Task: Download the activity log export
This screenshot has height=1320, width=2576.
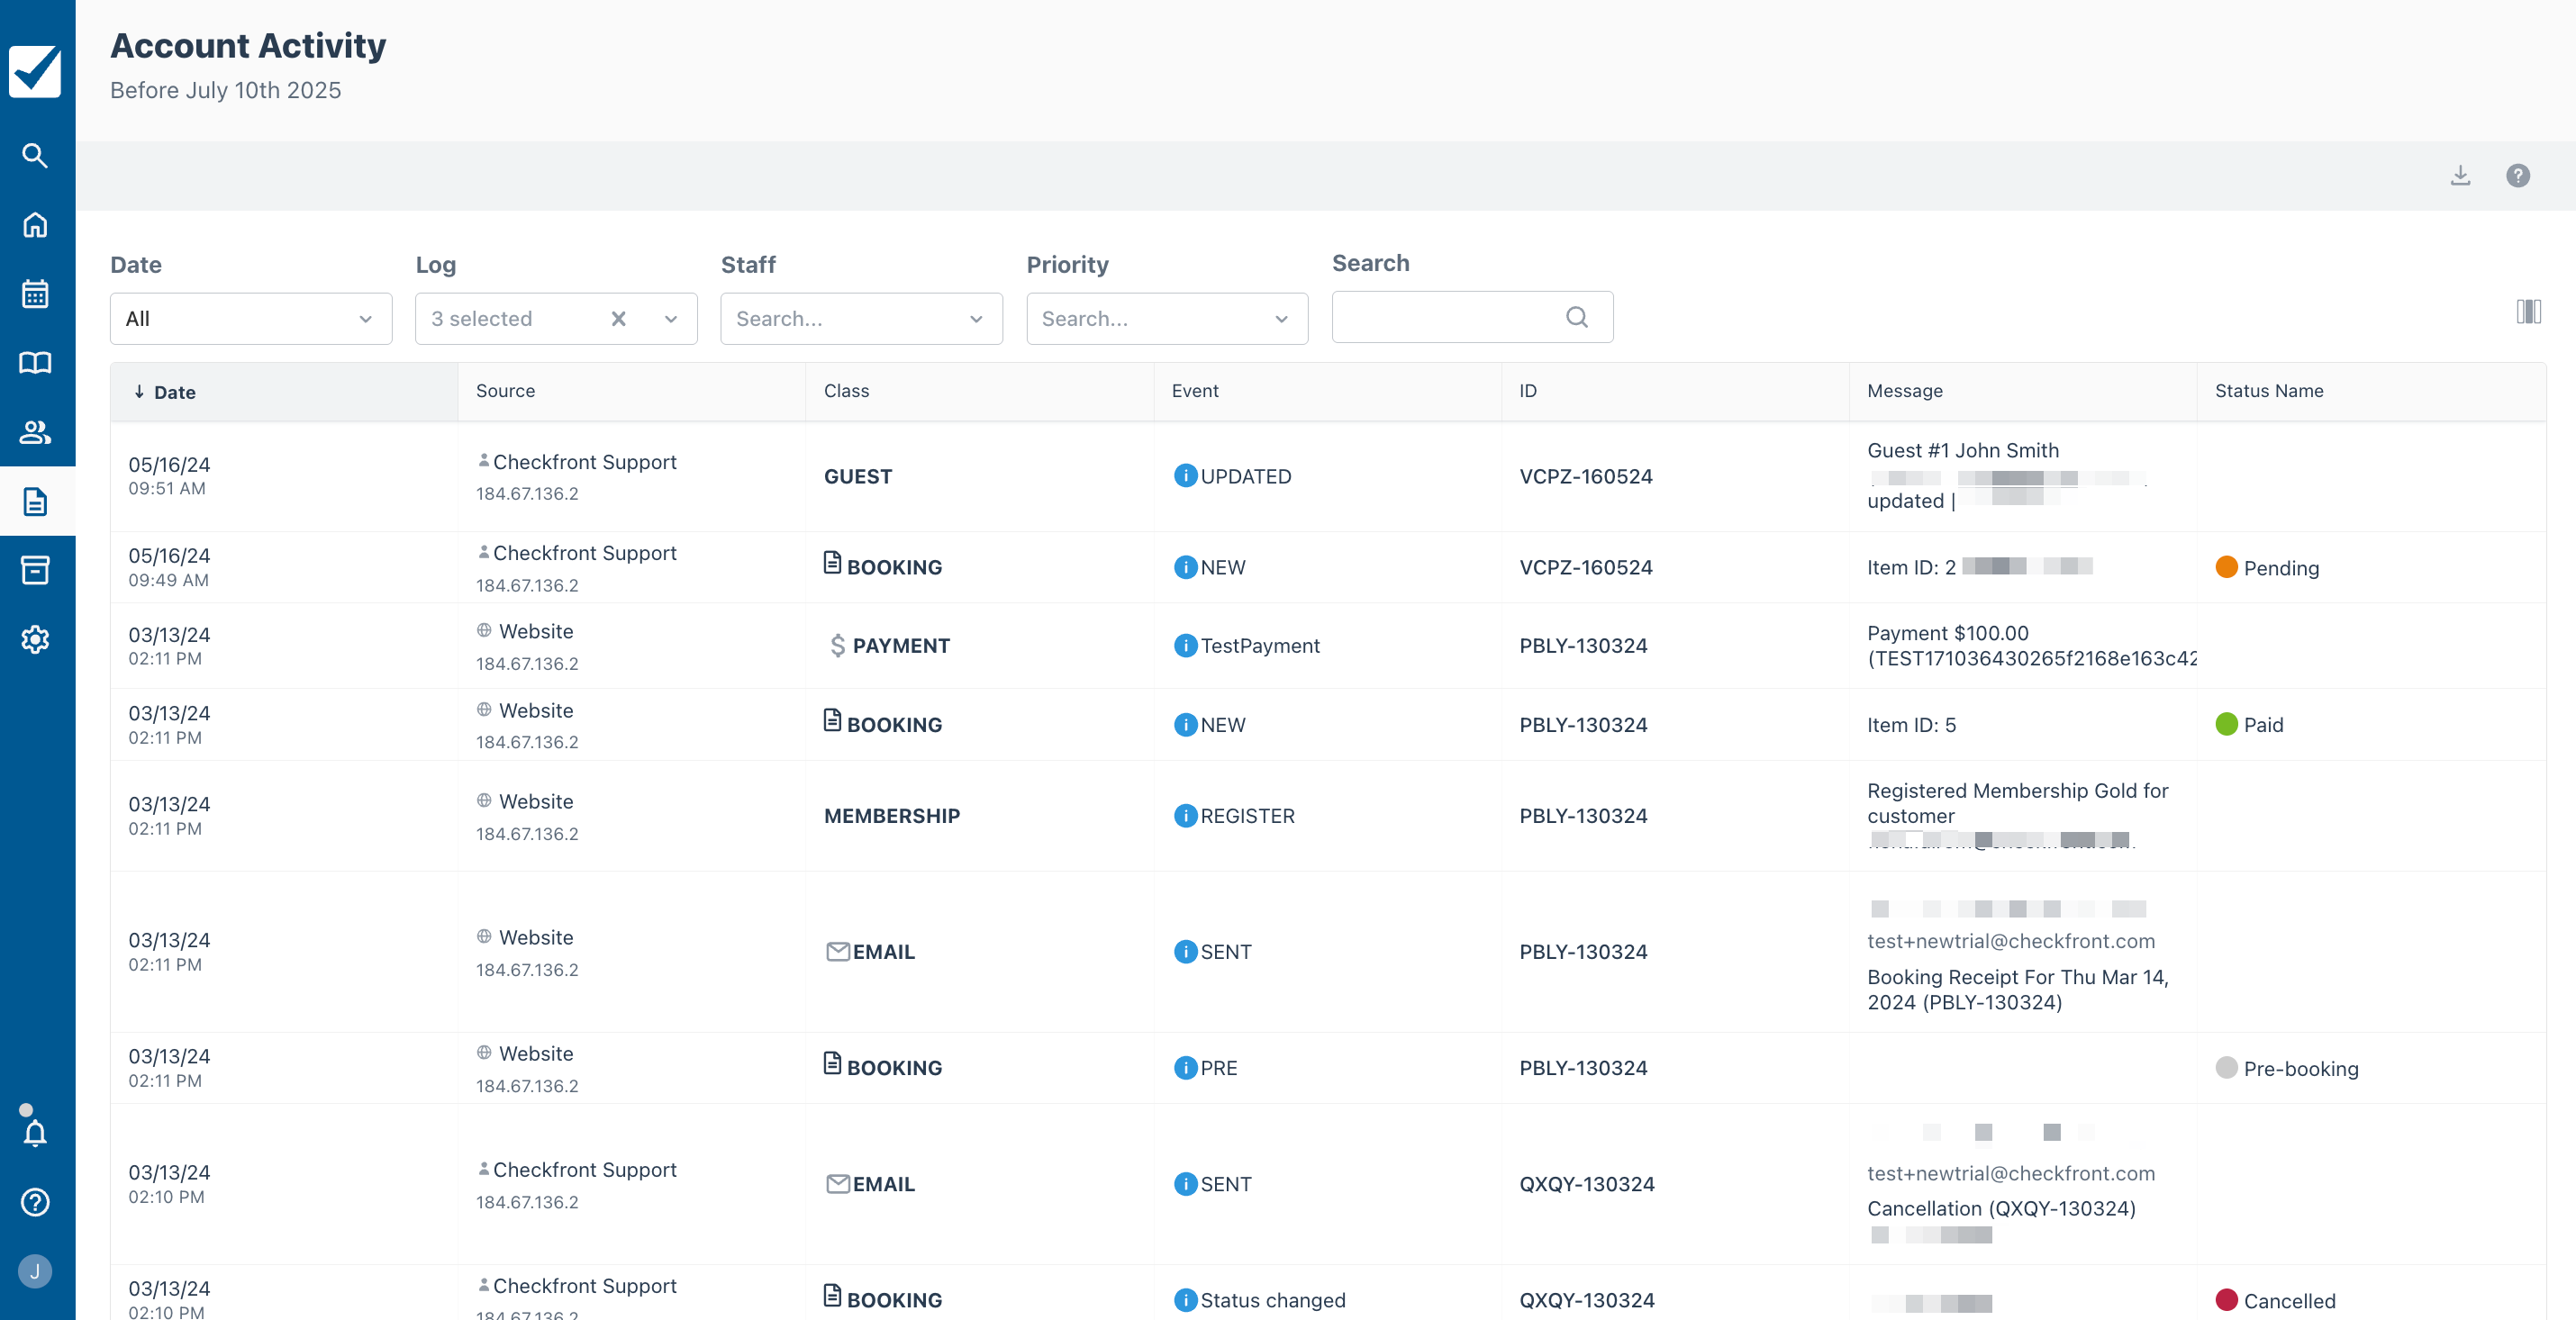Action: 2460,176
